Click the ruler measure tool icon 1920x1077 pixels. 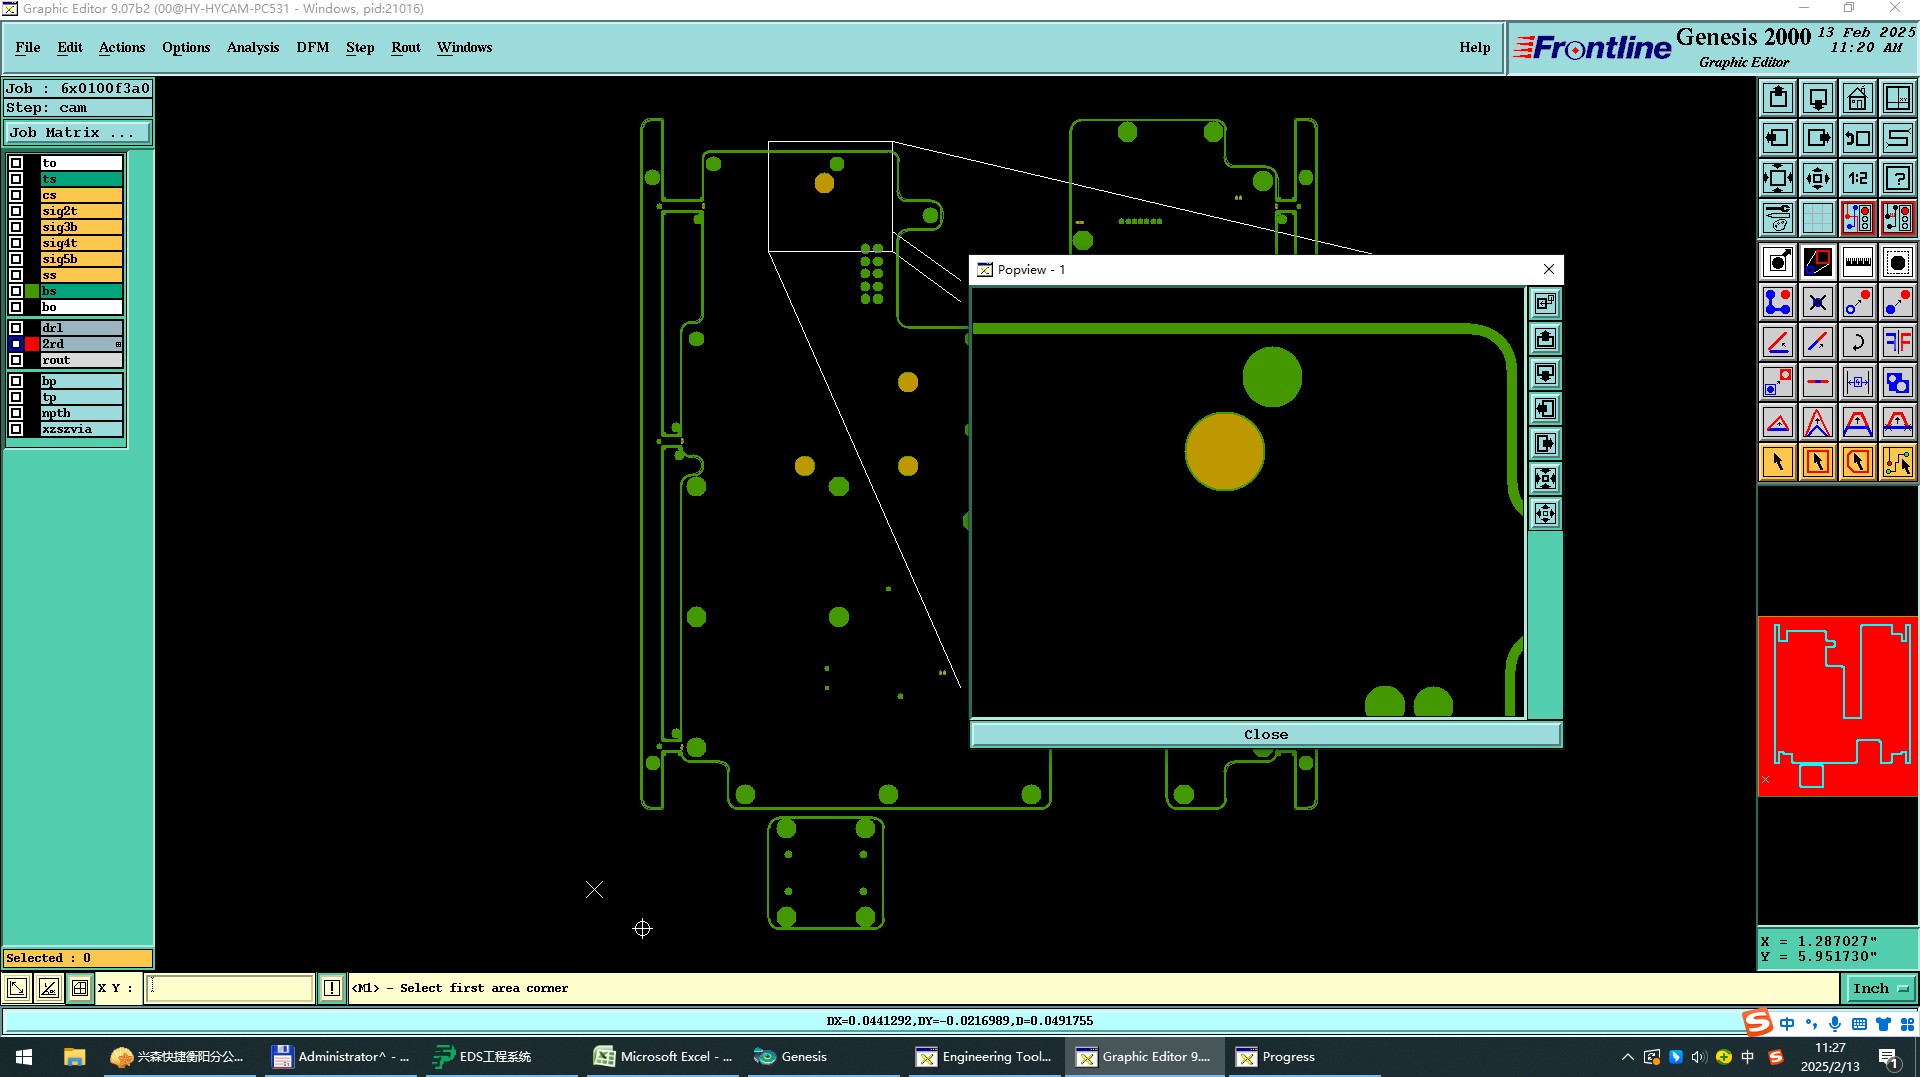(x=1858, y=262)
